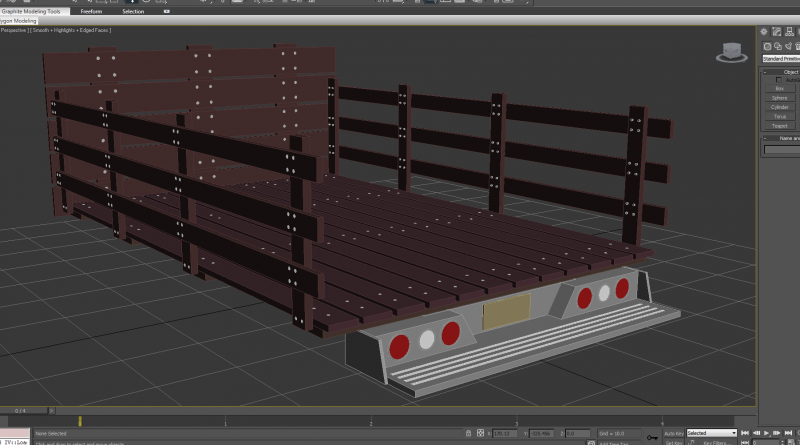Switch to the Freeform tab
This screenshot has width=800, height=445.
click(91, 11)
